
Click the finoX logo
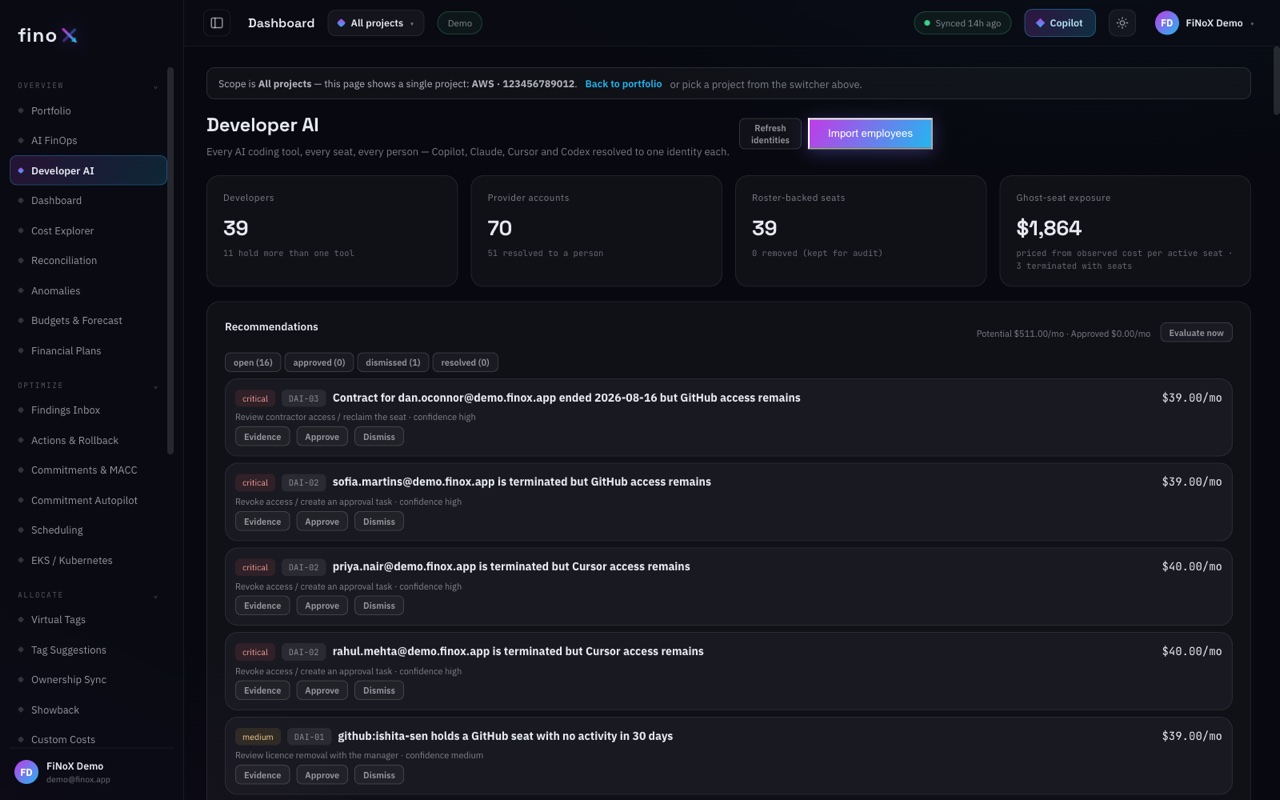tap(48, 35)
